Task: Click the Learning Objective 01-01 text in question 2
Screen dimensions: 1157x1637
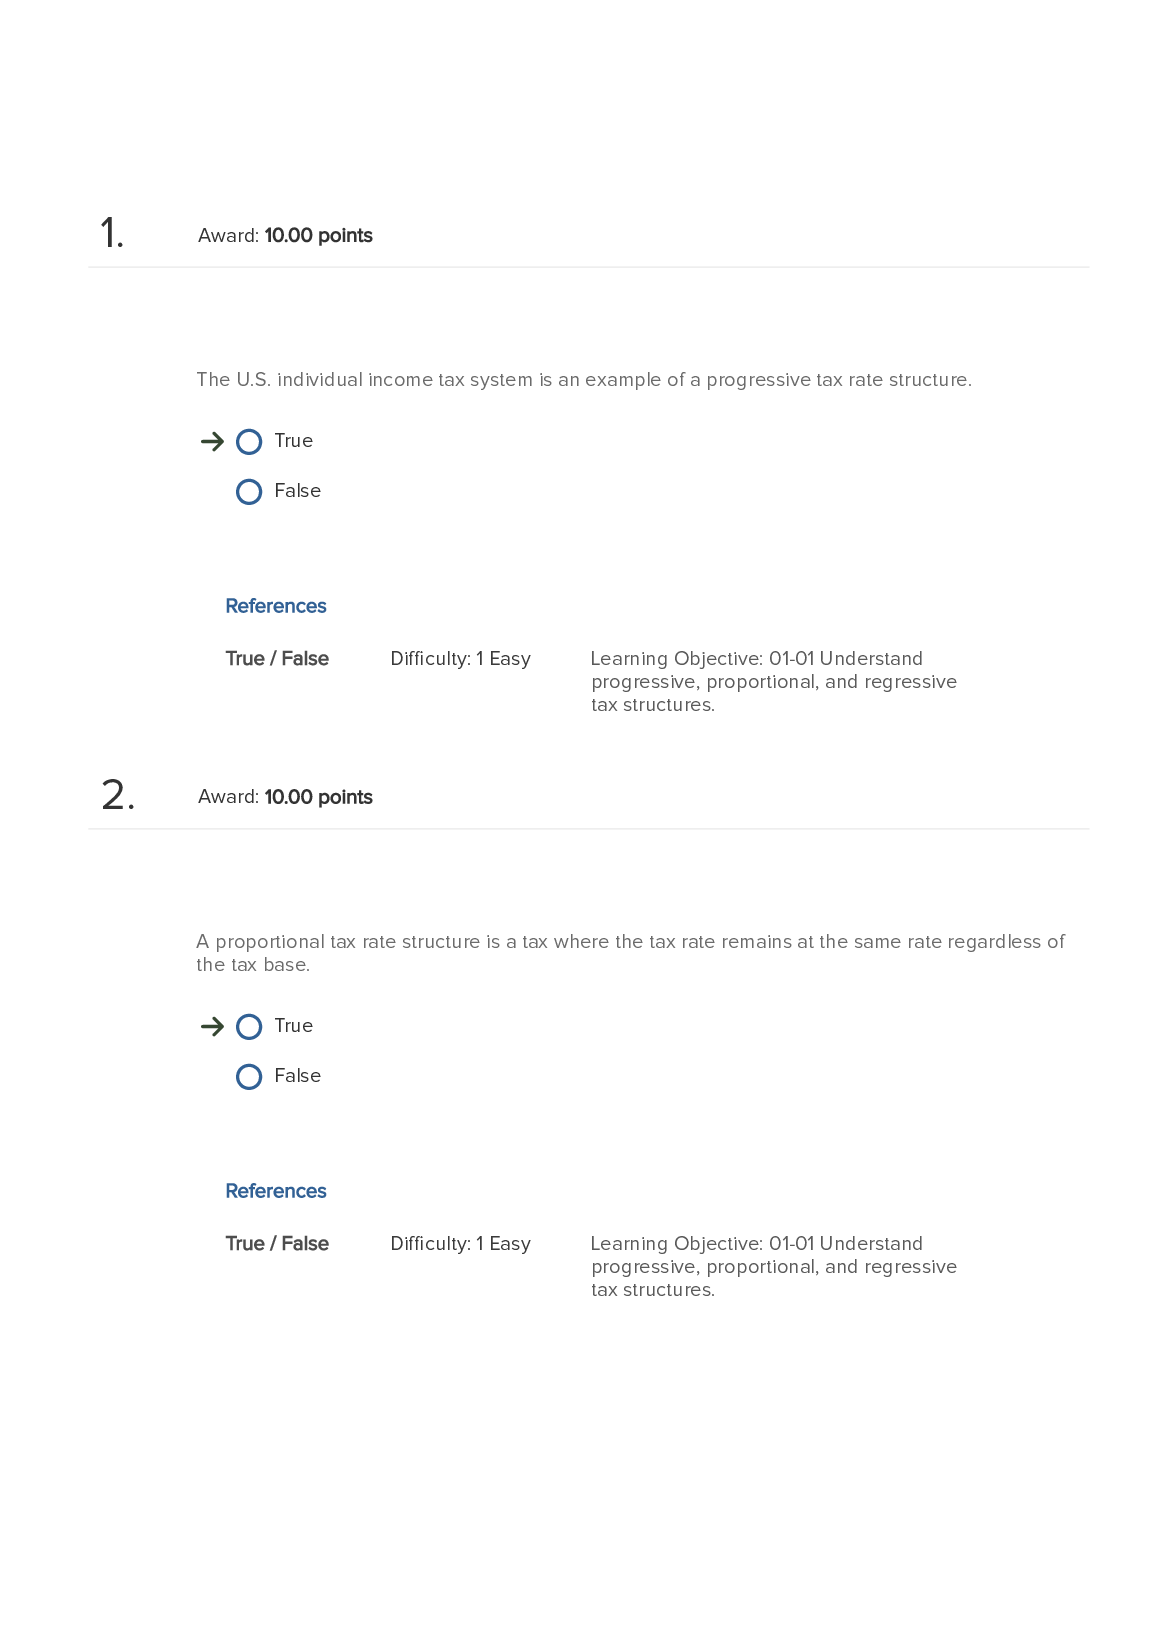Action: click(773, 1267)
